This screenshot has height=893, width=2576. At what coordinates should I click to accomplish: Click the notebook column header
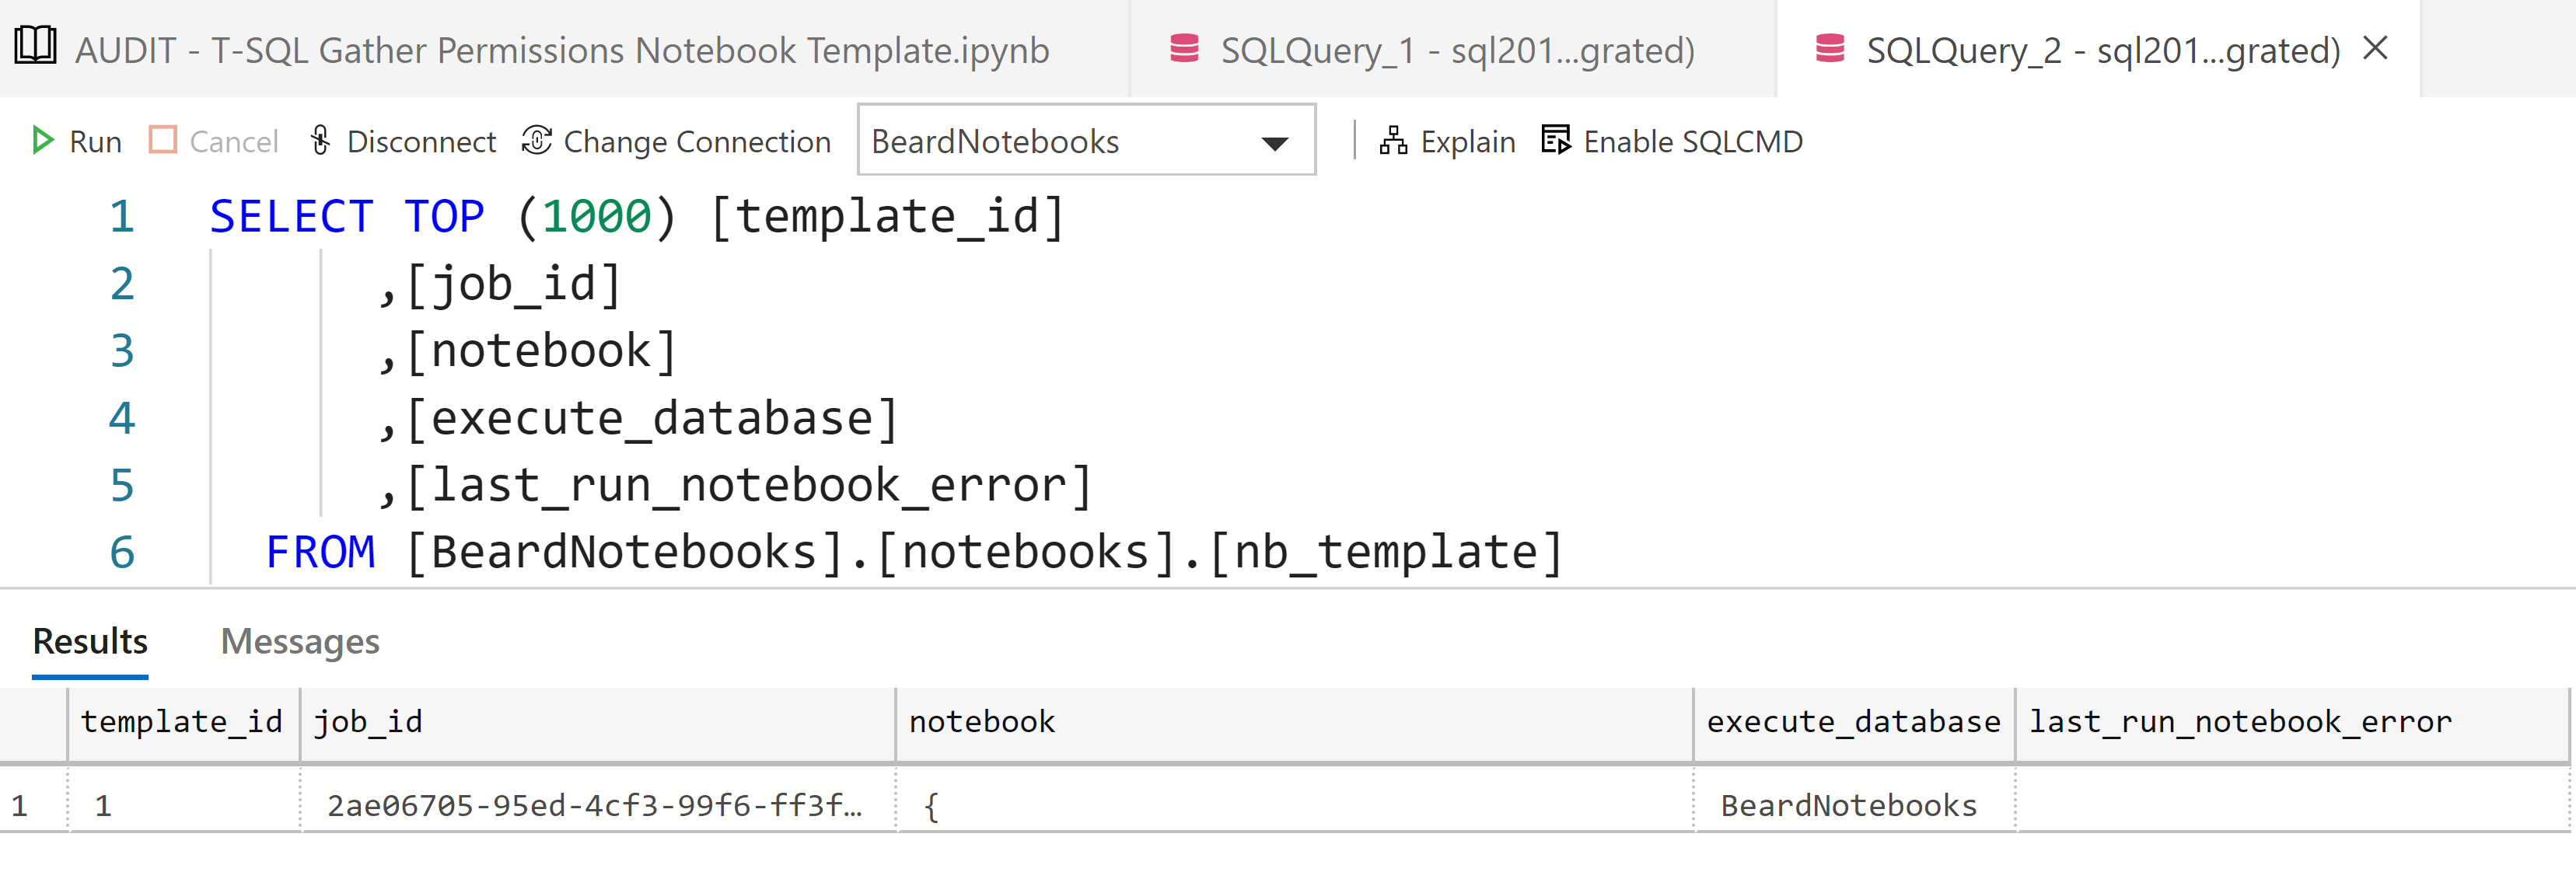coord(981,721)
